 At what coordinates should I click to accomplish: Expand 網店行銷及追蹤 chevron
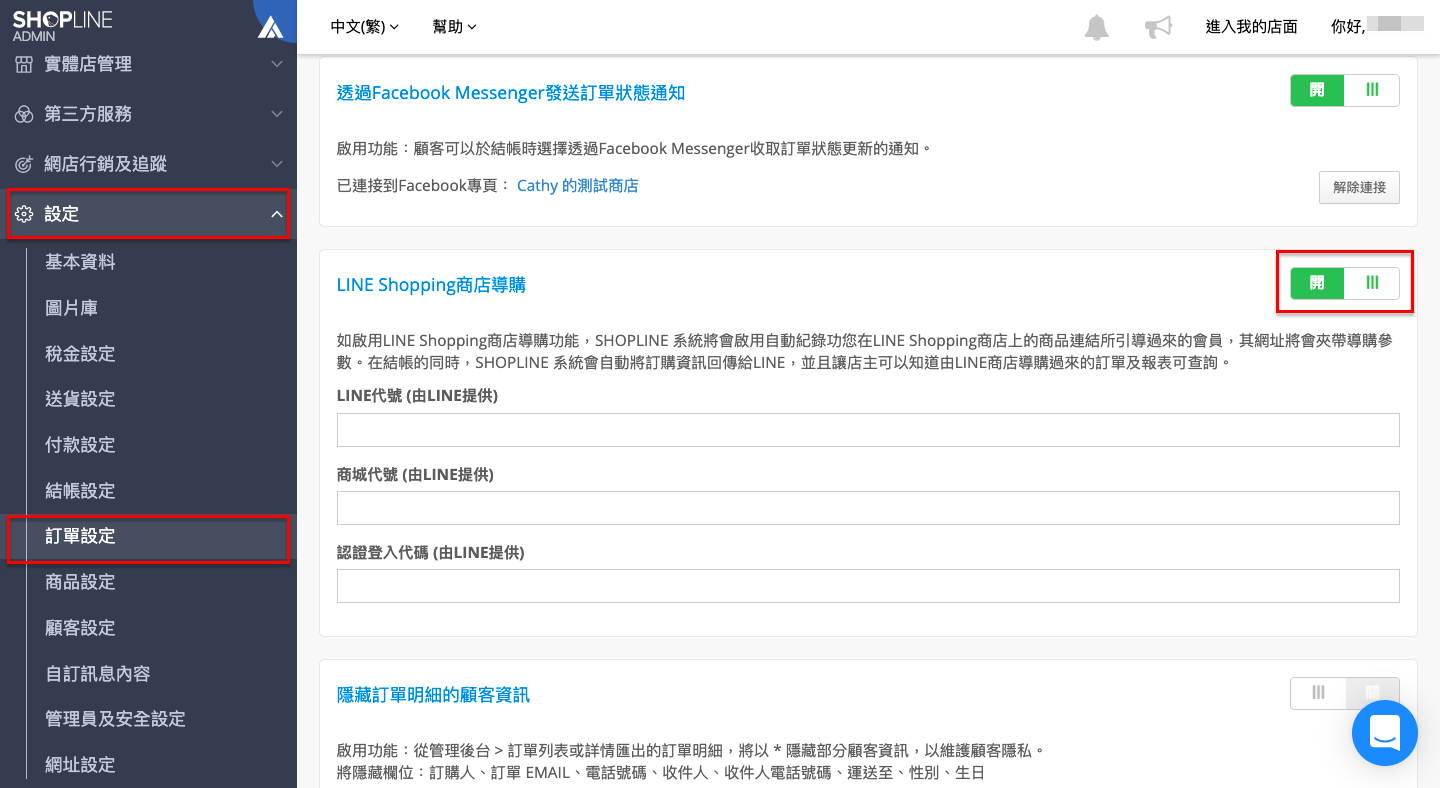277,164
